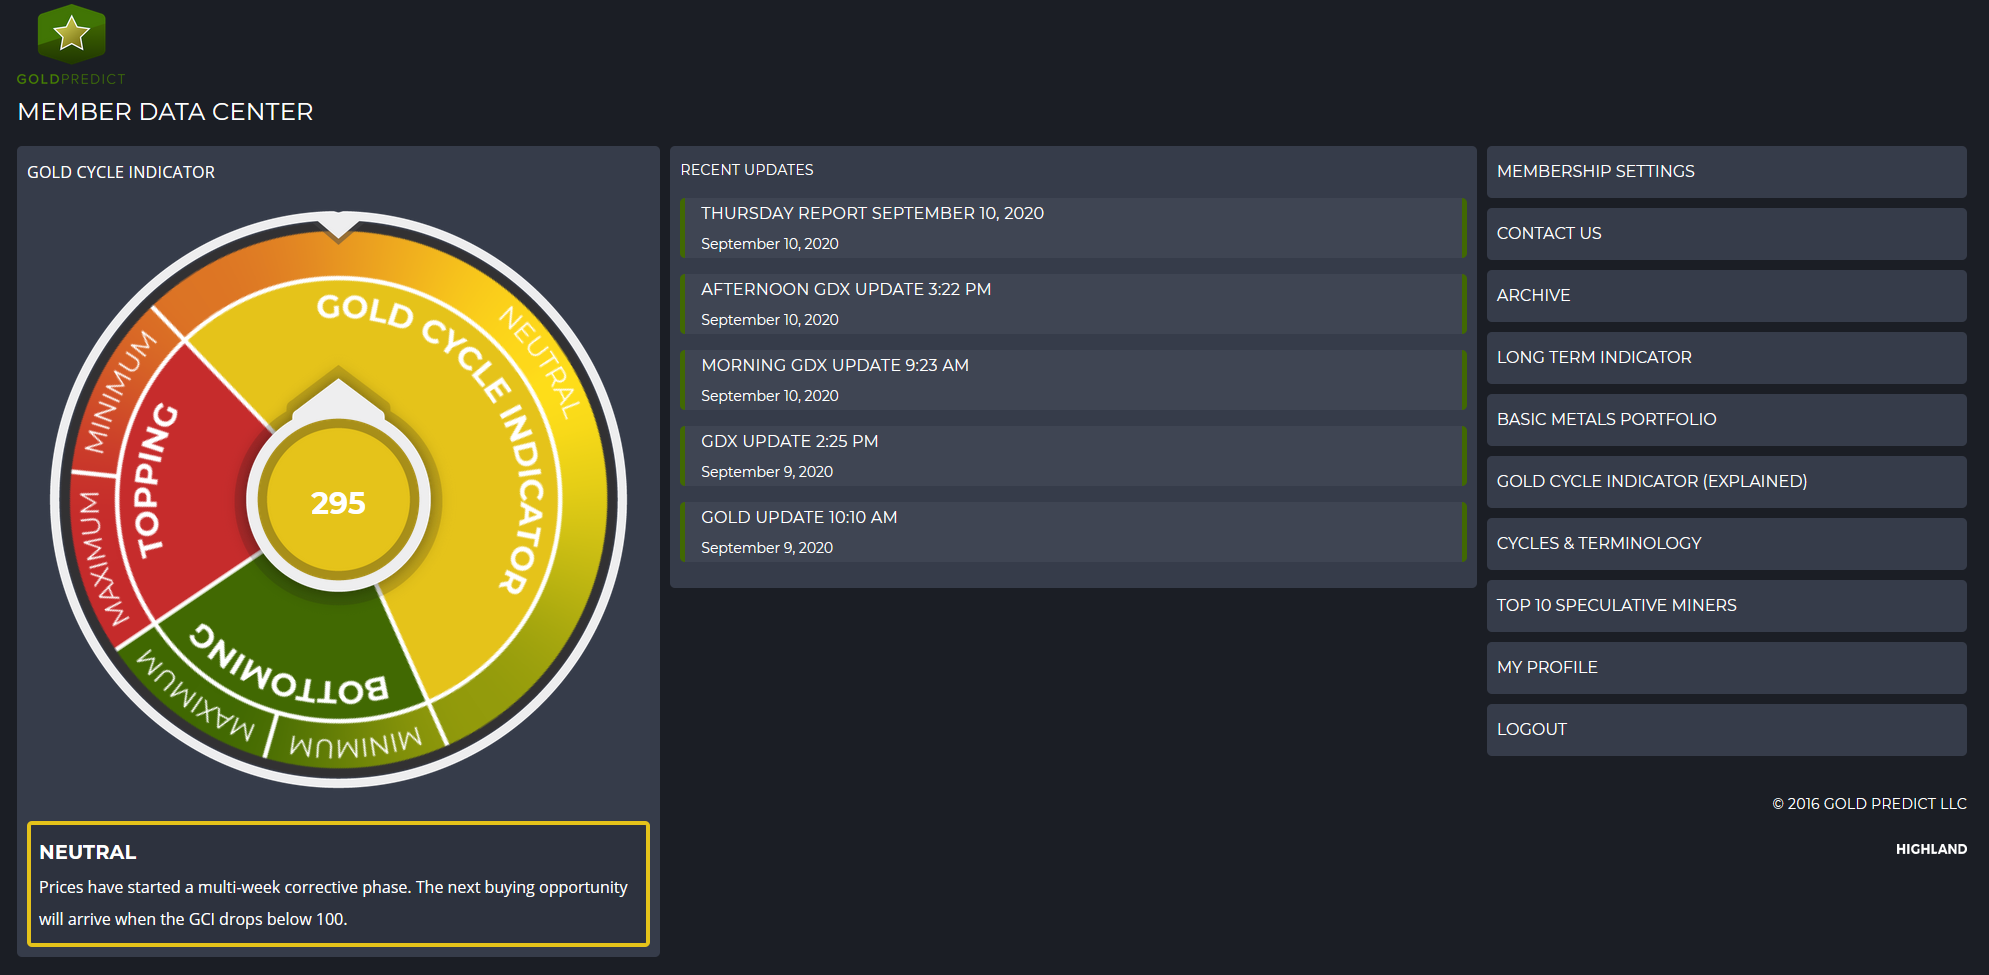This screenshot has width=1989, height=975.
Task: Open Morning GDX Update 9:23 AM
Action: tap(834, 366)
